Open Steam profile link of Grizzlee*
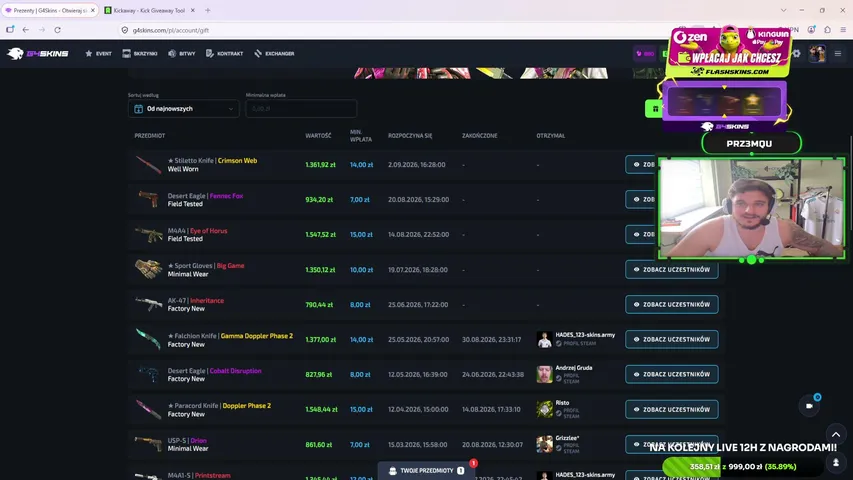Viewport: 853px width, 480px height. coord(567,448)
